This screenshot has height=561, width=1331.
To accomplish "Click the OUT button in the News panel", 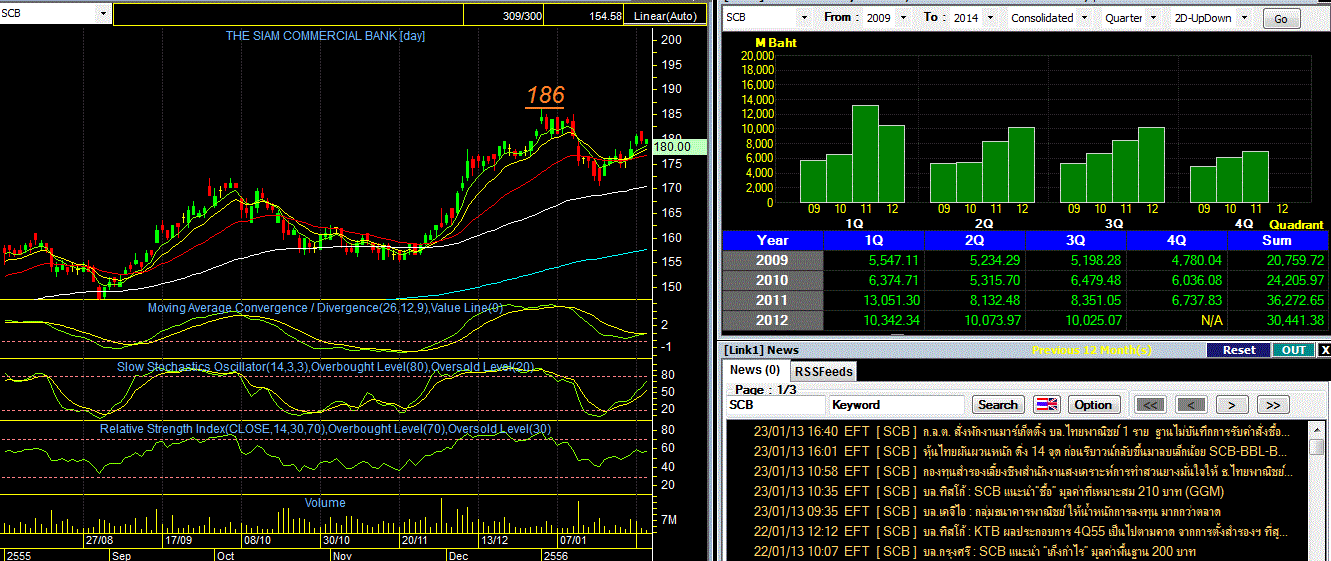I will (1293, 350).
